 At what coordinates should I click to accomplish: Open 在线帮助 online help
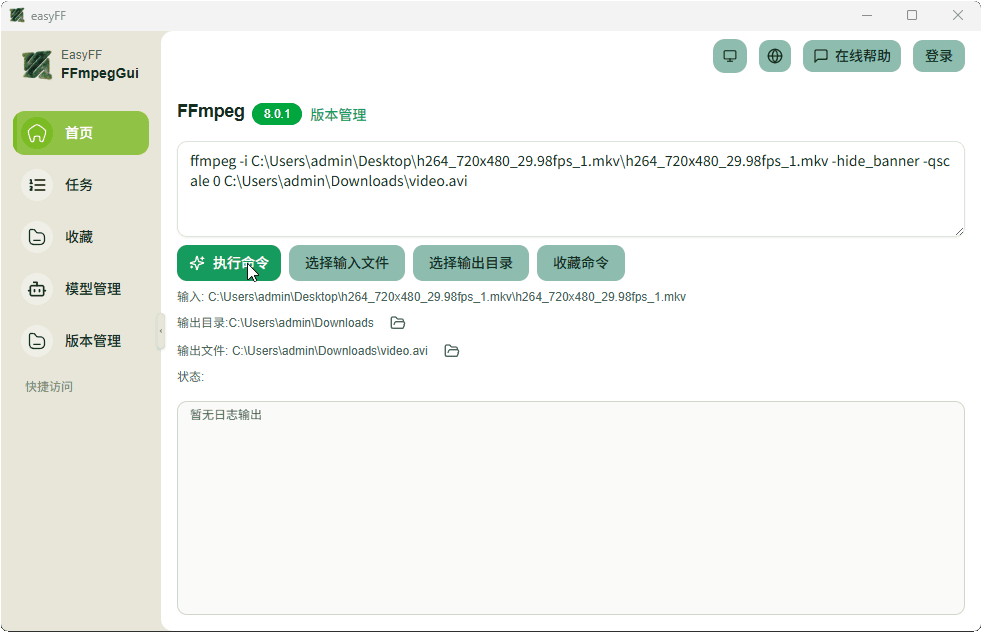pos(852,56)
